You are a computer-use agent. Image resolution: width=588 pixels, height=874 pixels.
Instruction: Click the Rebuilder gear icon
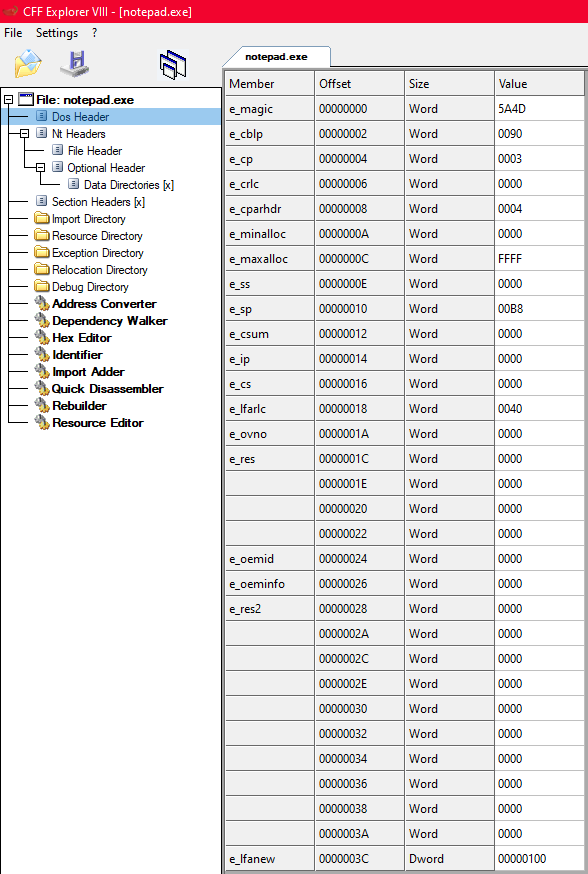[x=42, y=406]
